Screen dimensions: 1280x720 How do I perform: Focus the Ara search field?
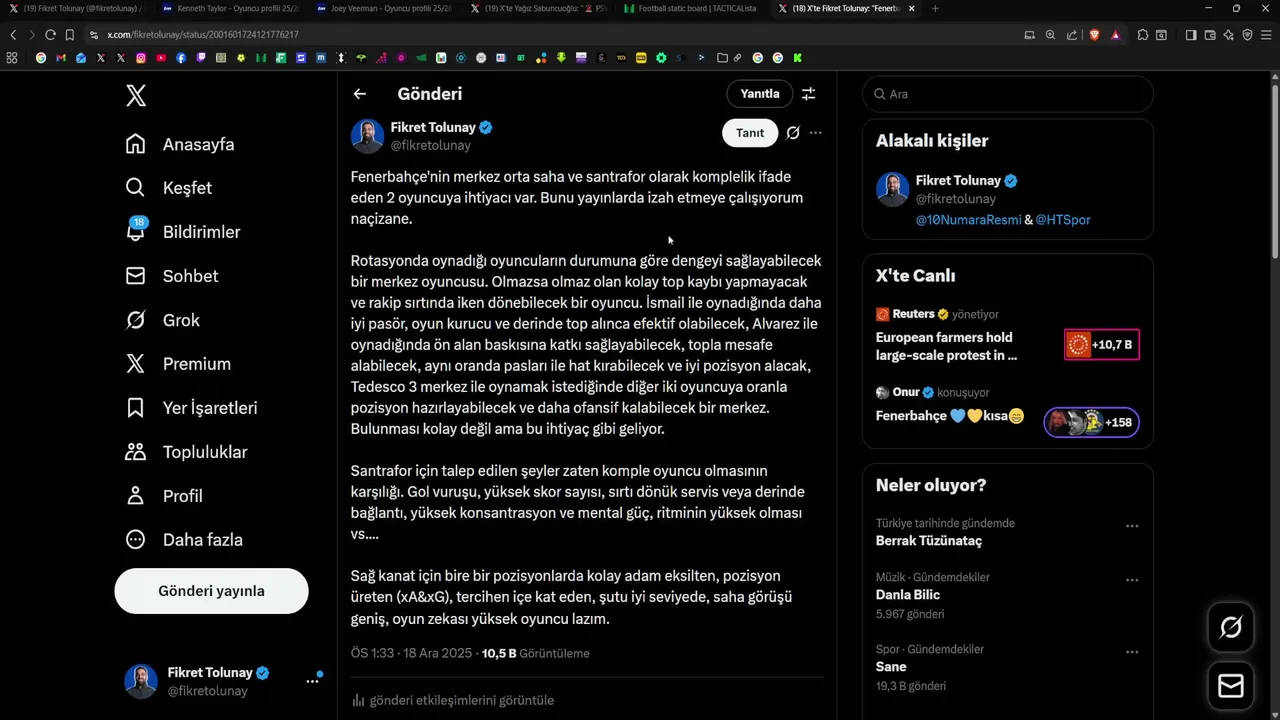coord(1008,94)
